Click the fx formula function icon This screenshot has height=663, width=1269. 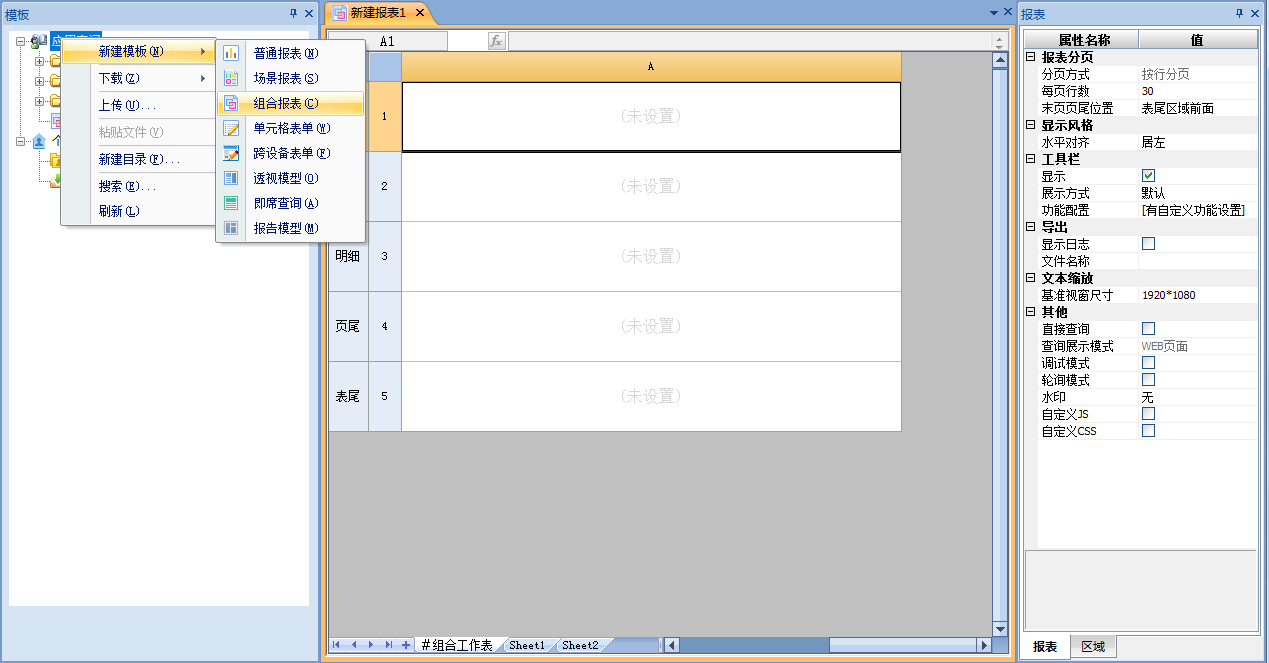[x=496, y=41]
